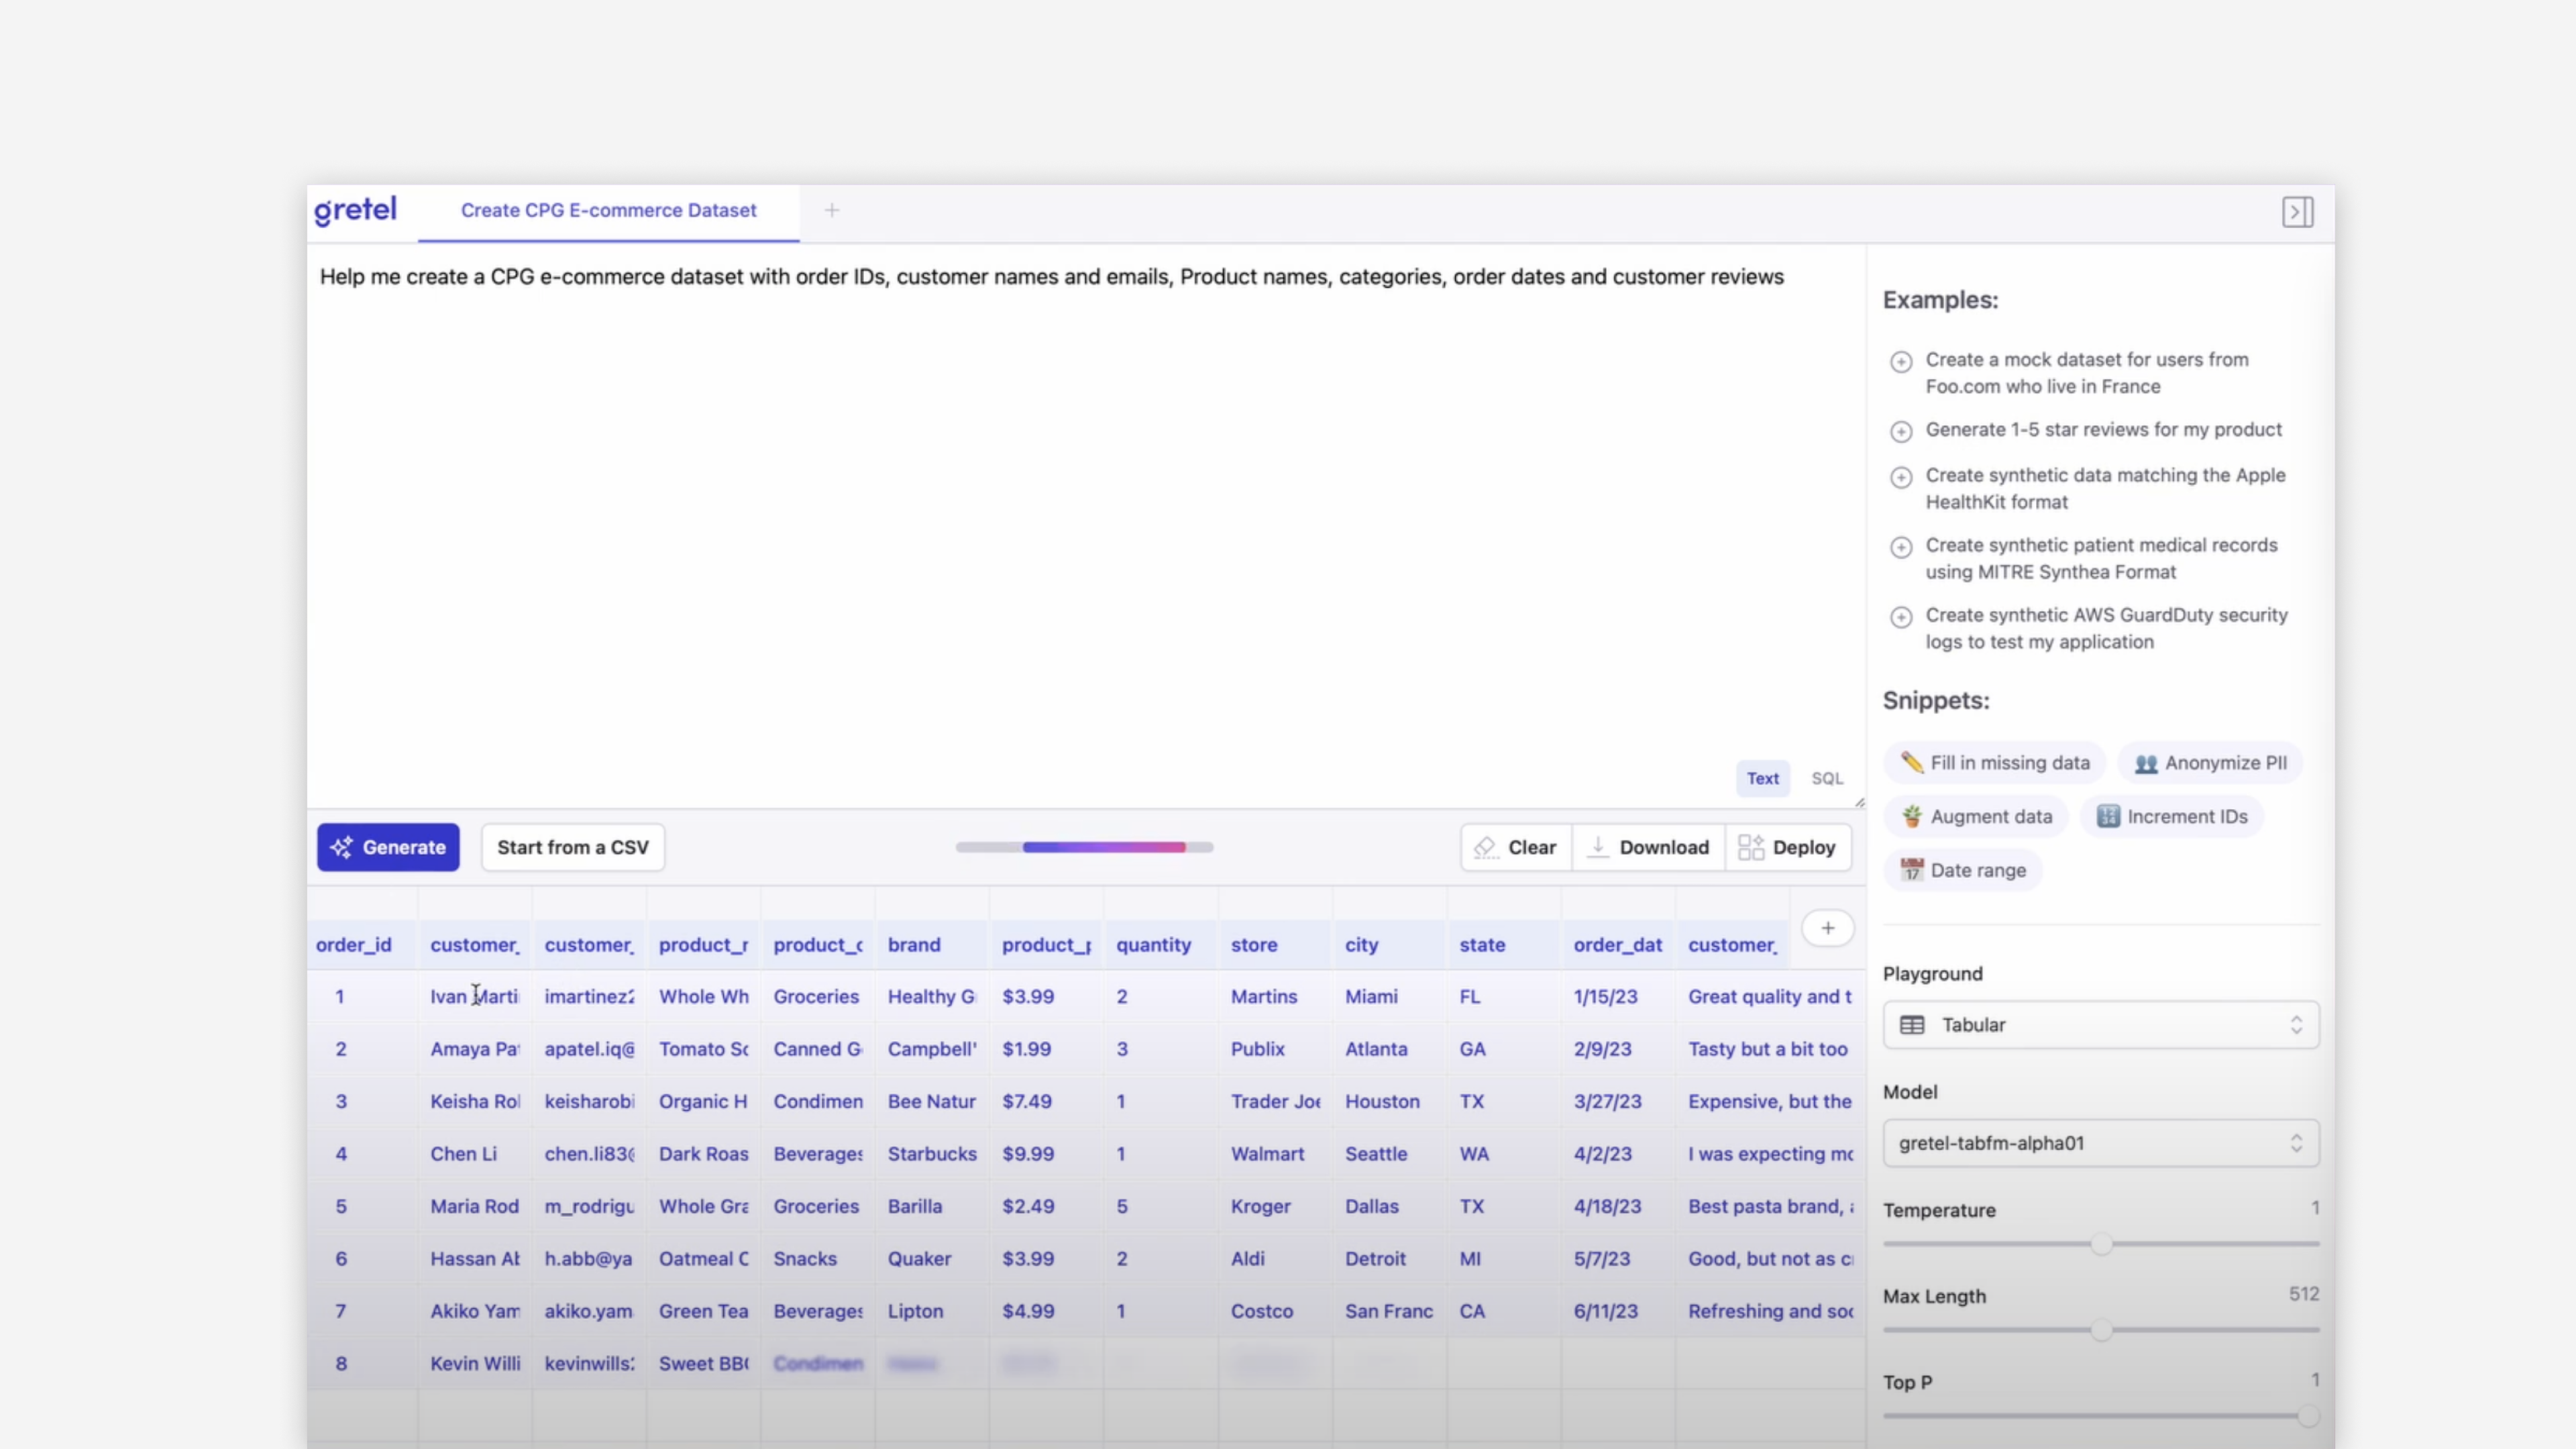This screenshot has height=1449, width=2576.
Task: Click the plus icon to add new tab
Action: [x=832, y=210]
